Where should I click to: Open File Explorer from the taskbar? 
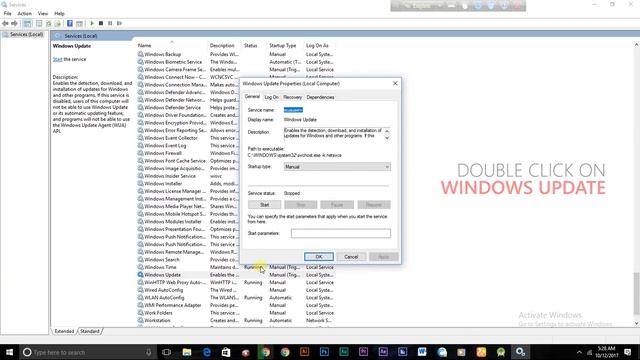coord(187,352)
